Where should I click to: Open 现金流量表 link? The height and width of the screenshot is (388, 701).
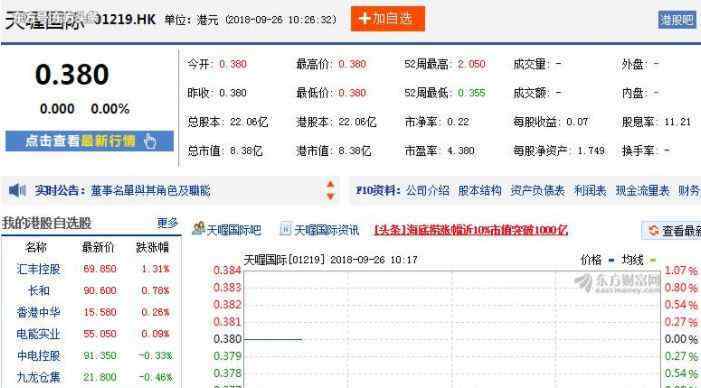tap(642, 191)
